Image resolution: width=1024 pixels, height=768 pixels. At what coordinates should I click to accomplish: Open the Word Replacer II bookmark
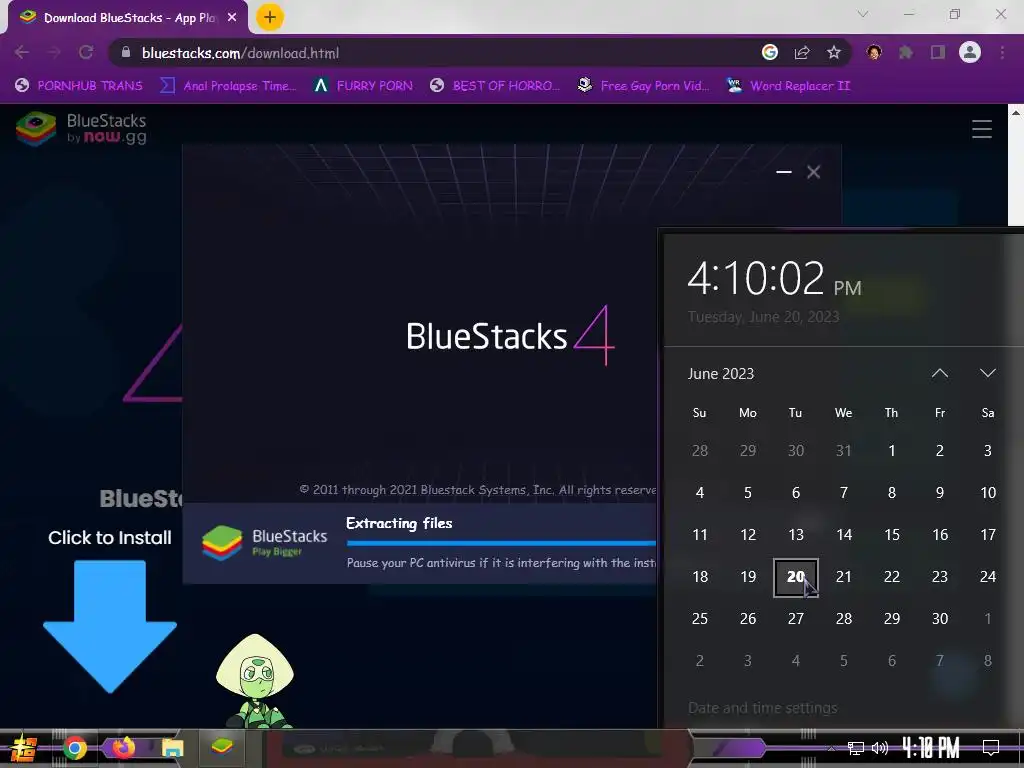point(788,86)
